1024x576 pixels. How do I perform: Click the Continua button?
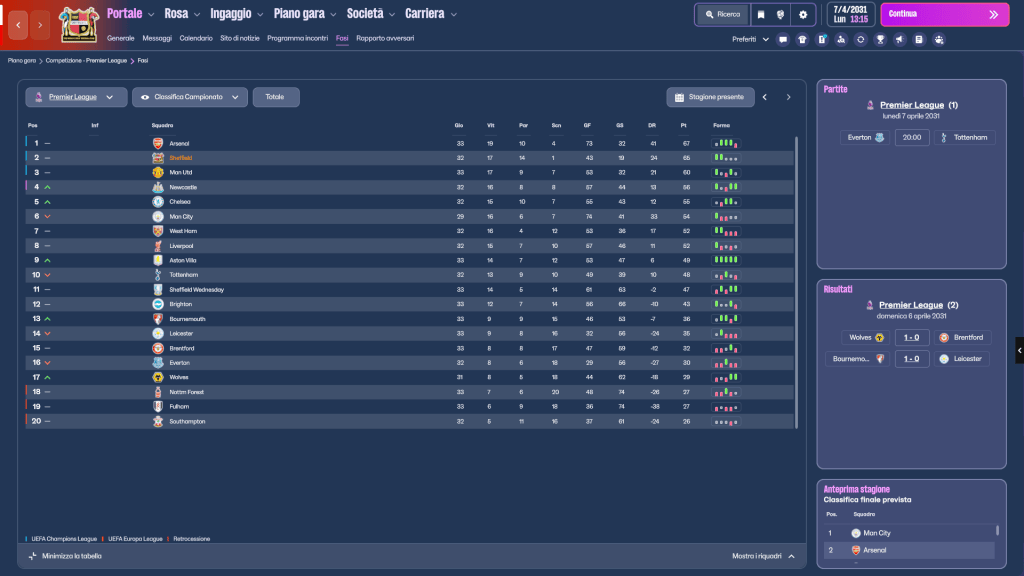click(944, 14)
